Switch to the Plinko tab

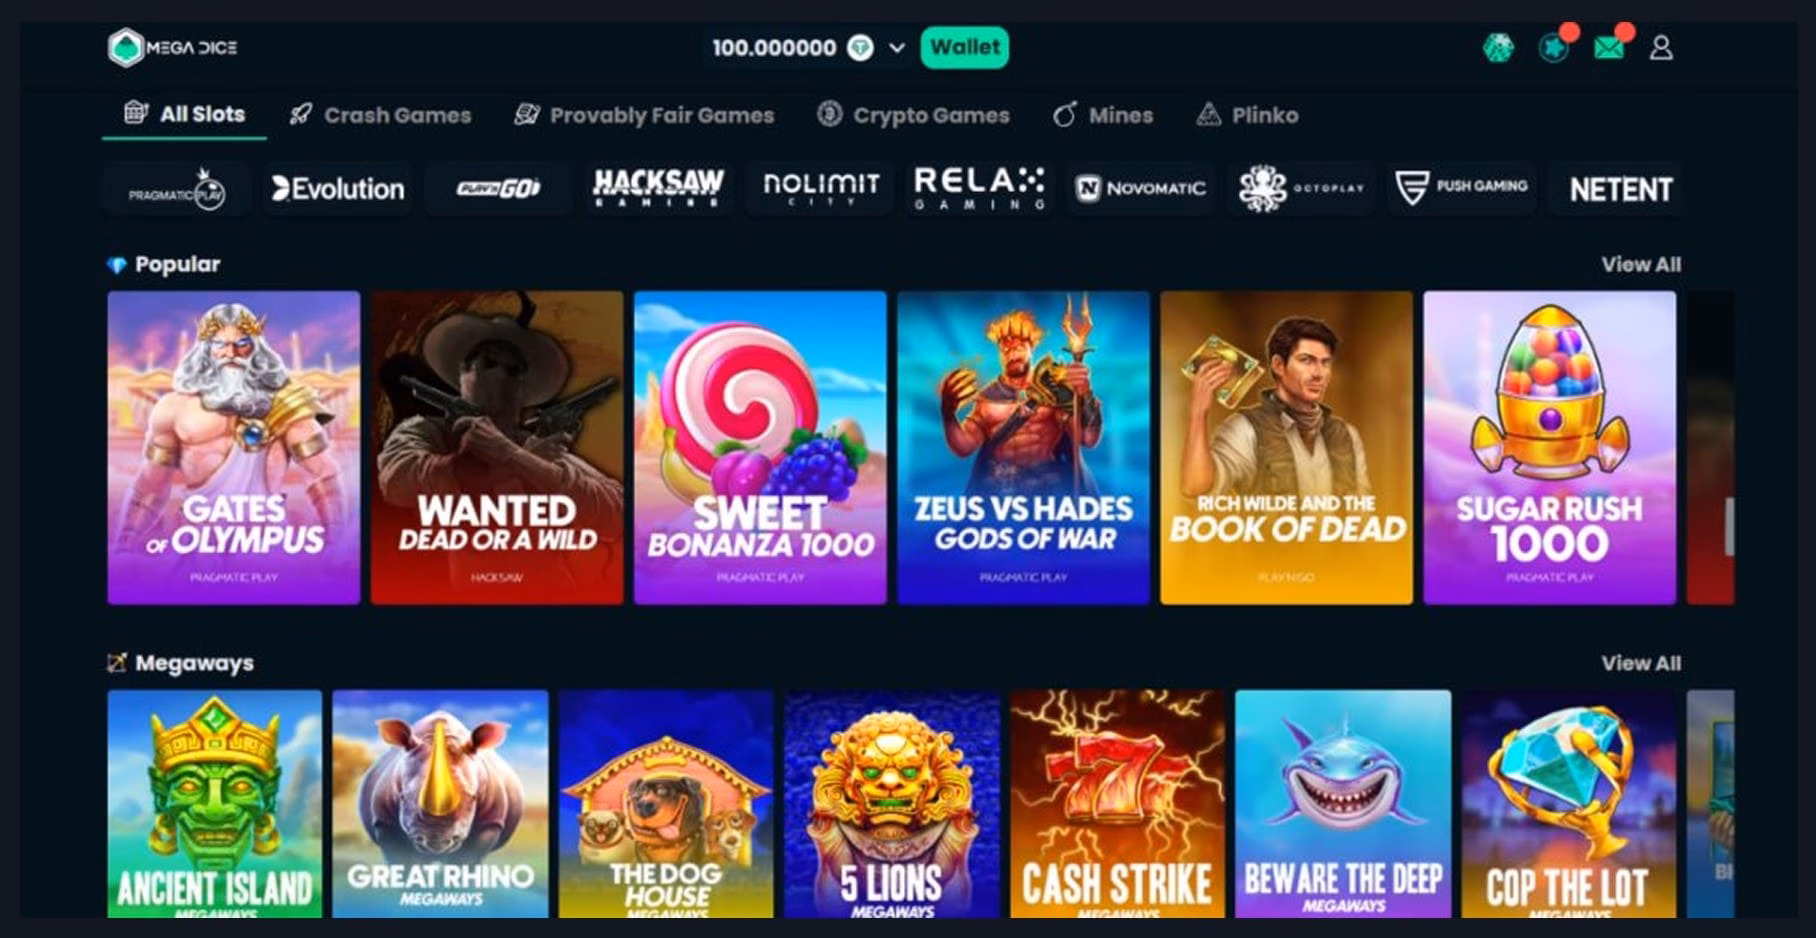(x=1247, y=115)
